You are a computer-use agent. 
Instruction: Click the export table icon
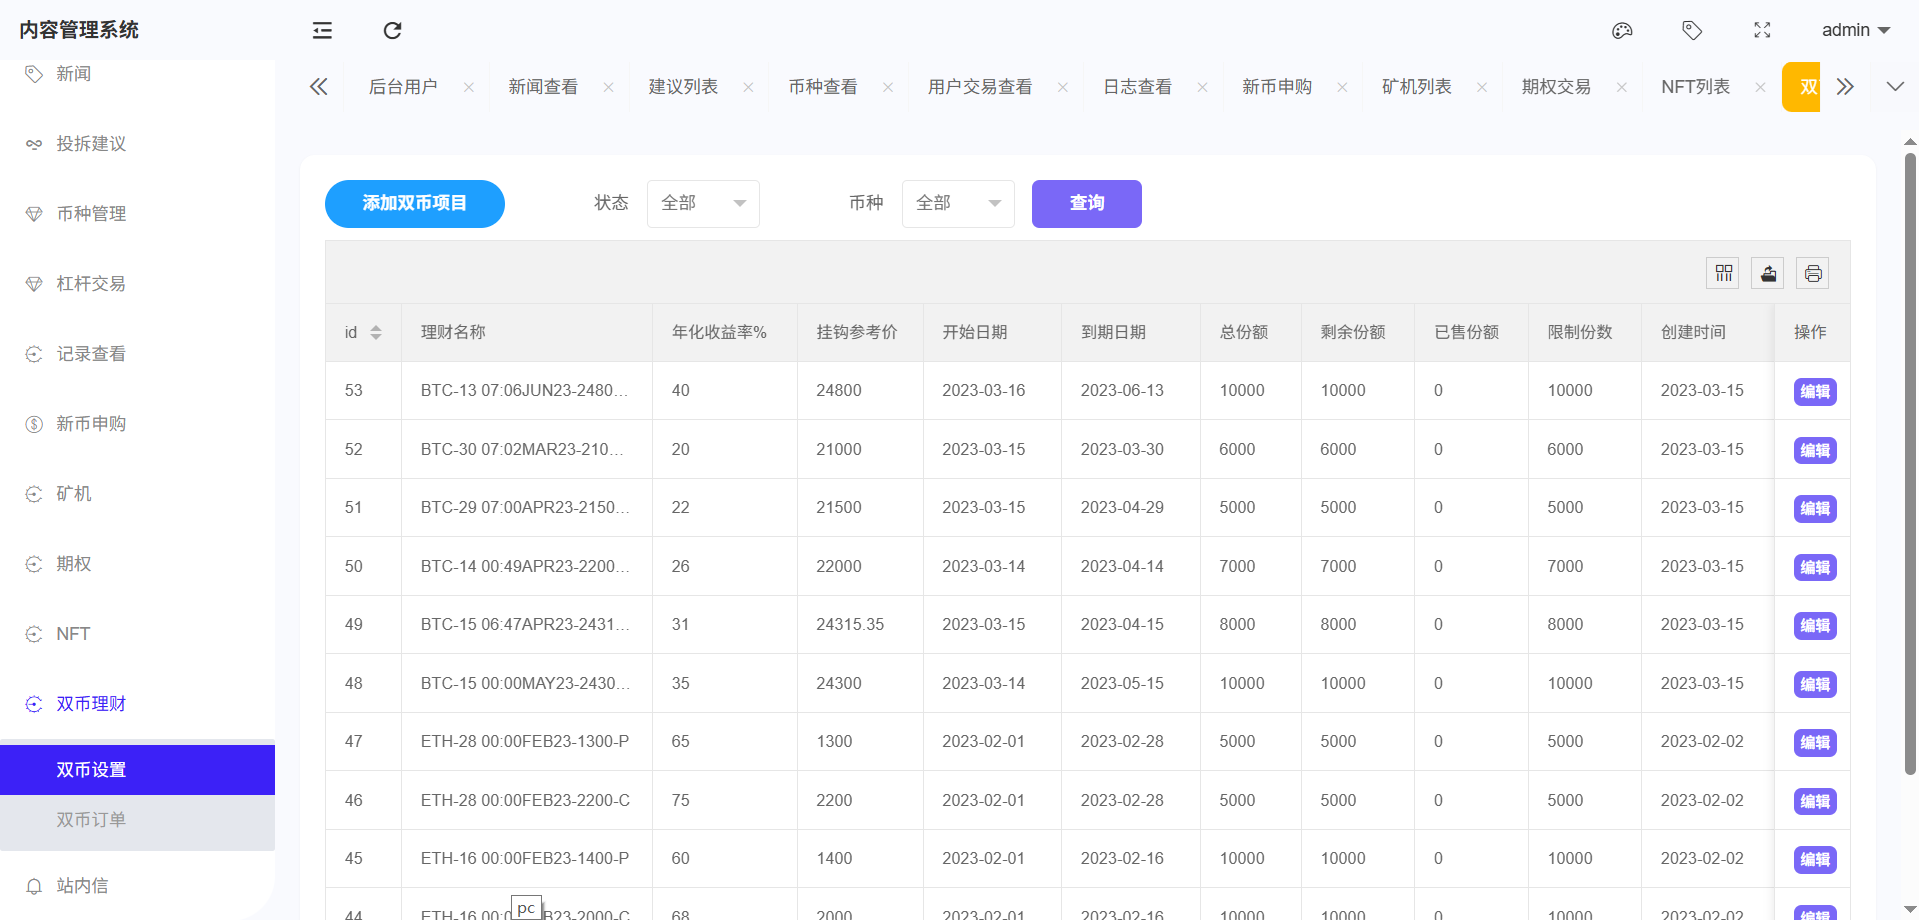[1768, 273]
